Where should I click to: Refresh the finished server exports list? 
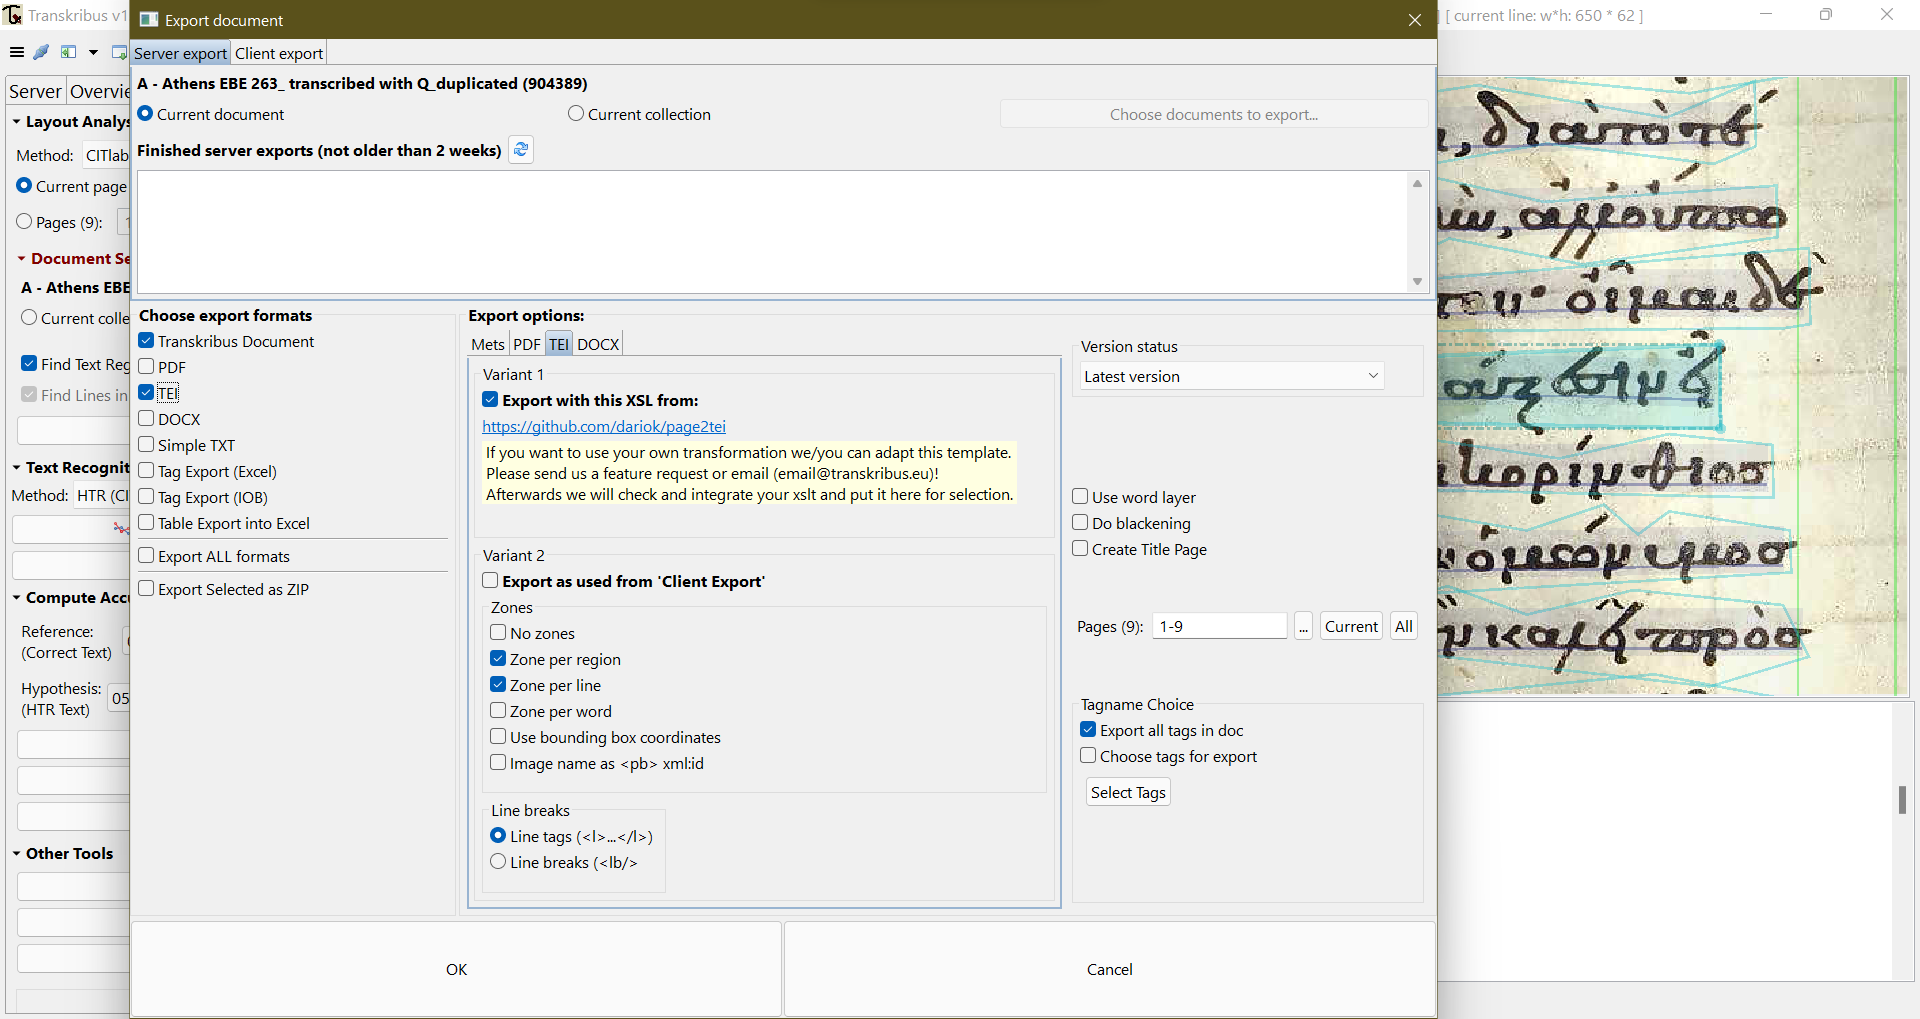point(521,150)
